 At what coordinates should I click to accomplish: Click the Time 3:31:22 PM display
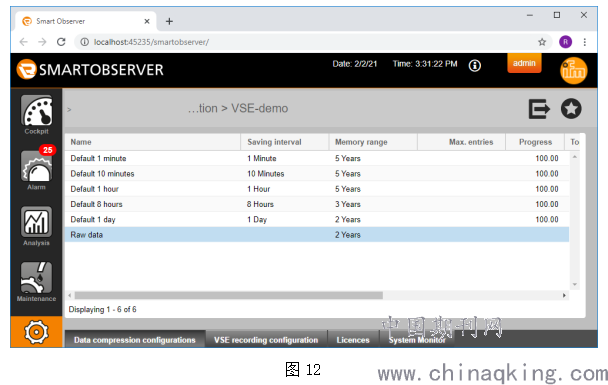click(x=425, y=64)
